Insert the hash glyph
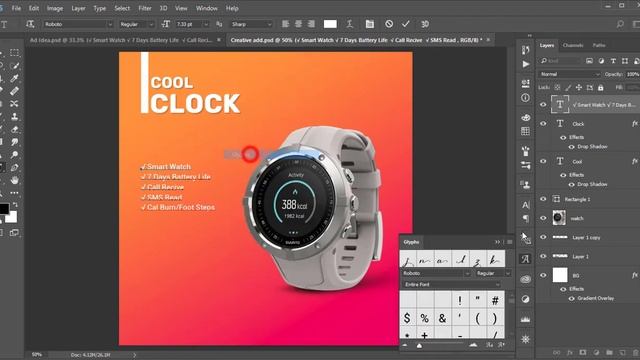 495,300
